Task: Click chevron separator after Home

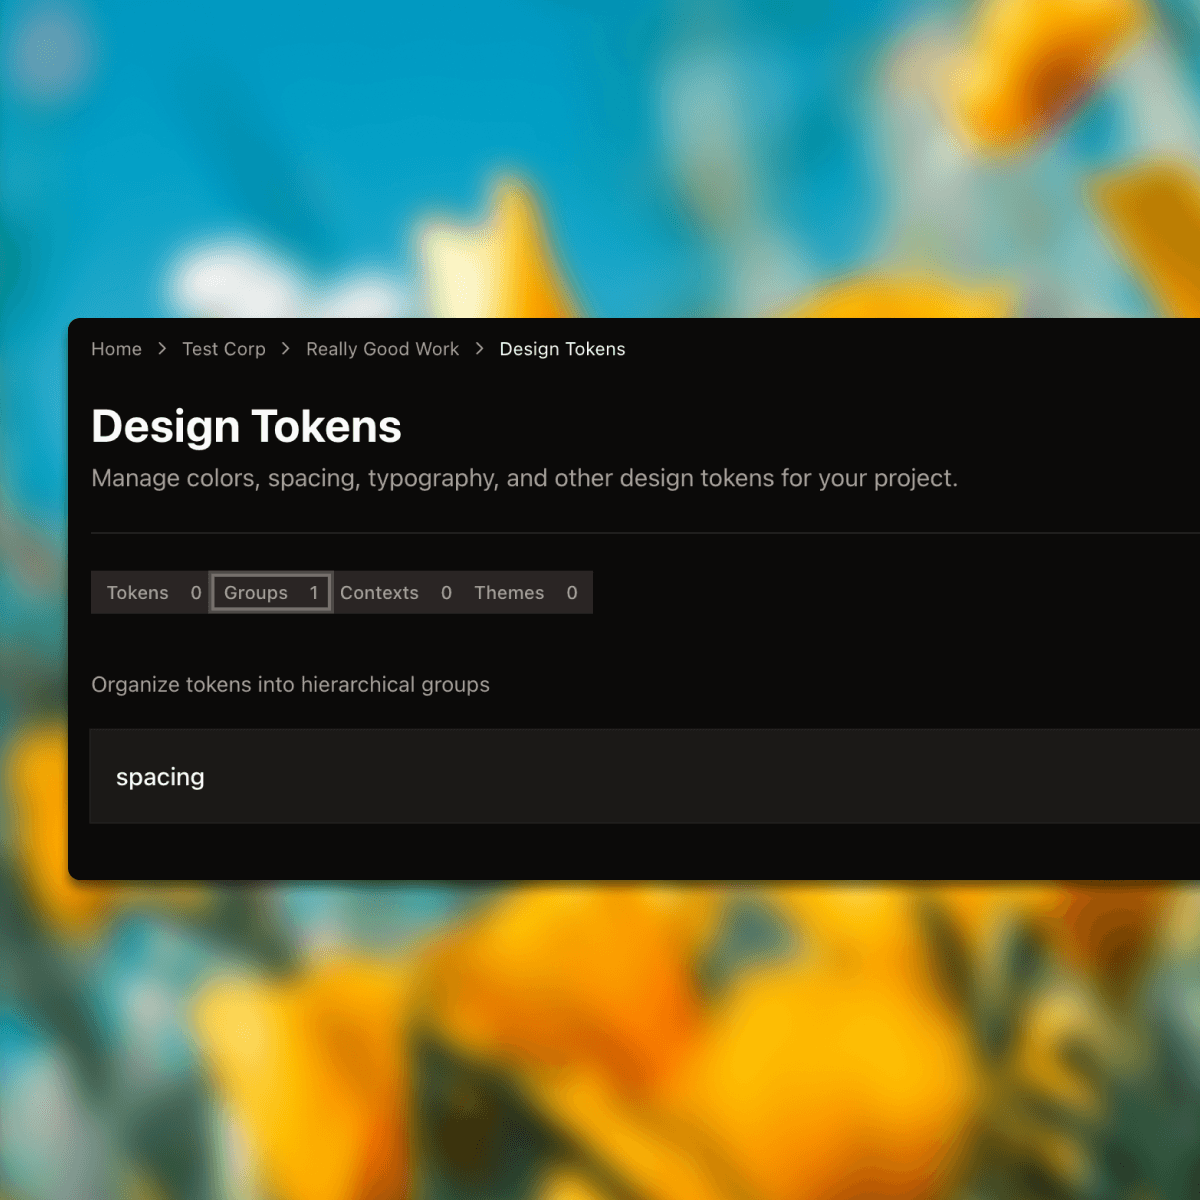Action: pos(162,349)
